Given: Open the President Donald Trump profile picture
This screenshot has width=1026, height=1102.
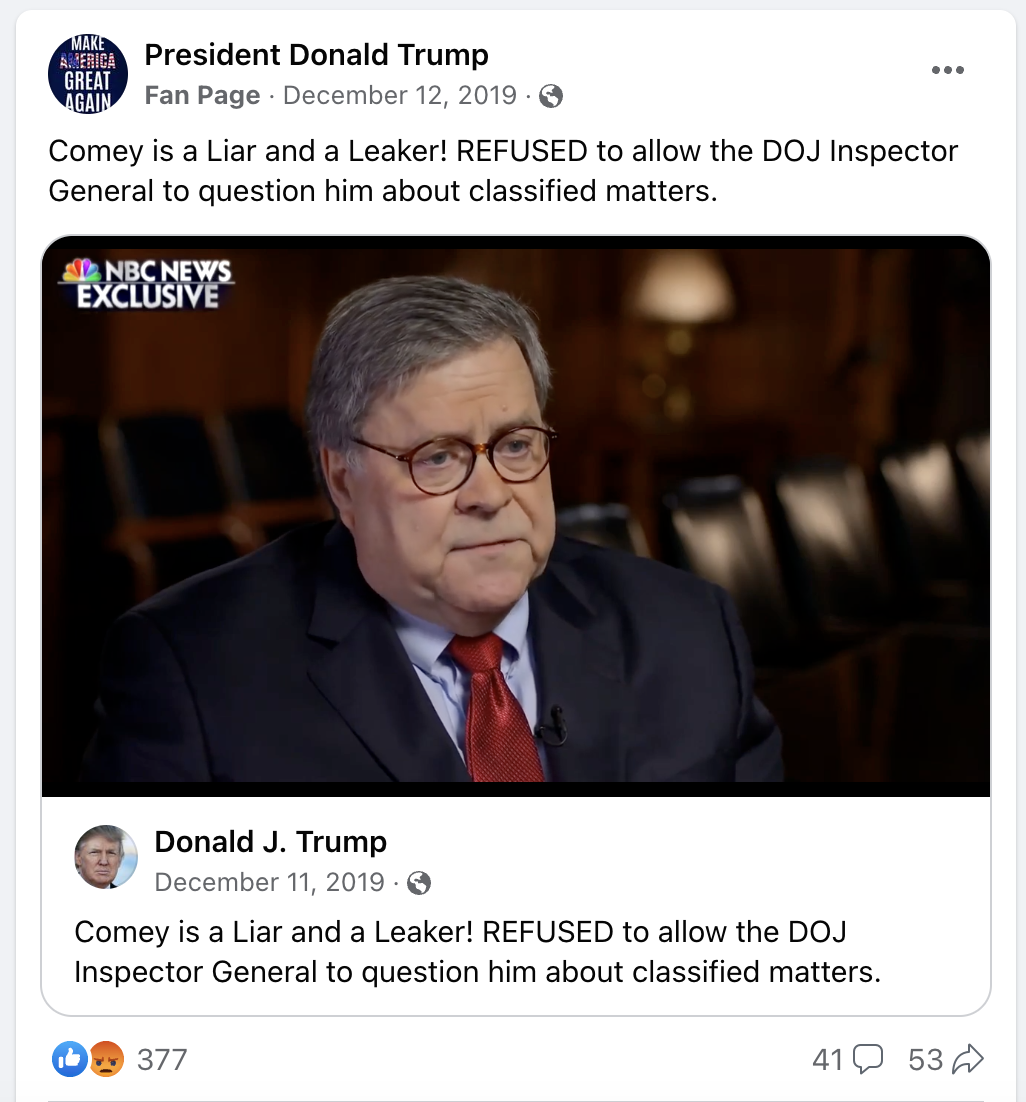Looking at the screenshot, I should (x=88, y=73).
